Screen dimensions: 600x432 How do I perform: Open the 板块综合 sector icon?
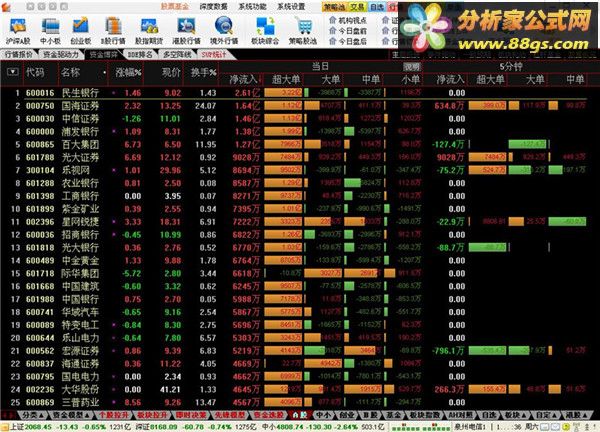pos(265,31)
